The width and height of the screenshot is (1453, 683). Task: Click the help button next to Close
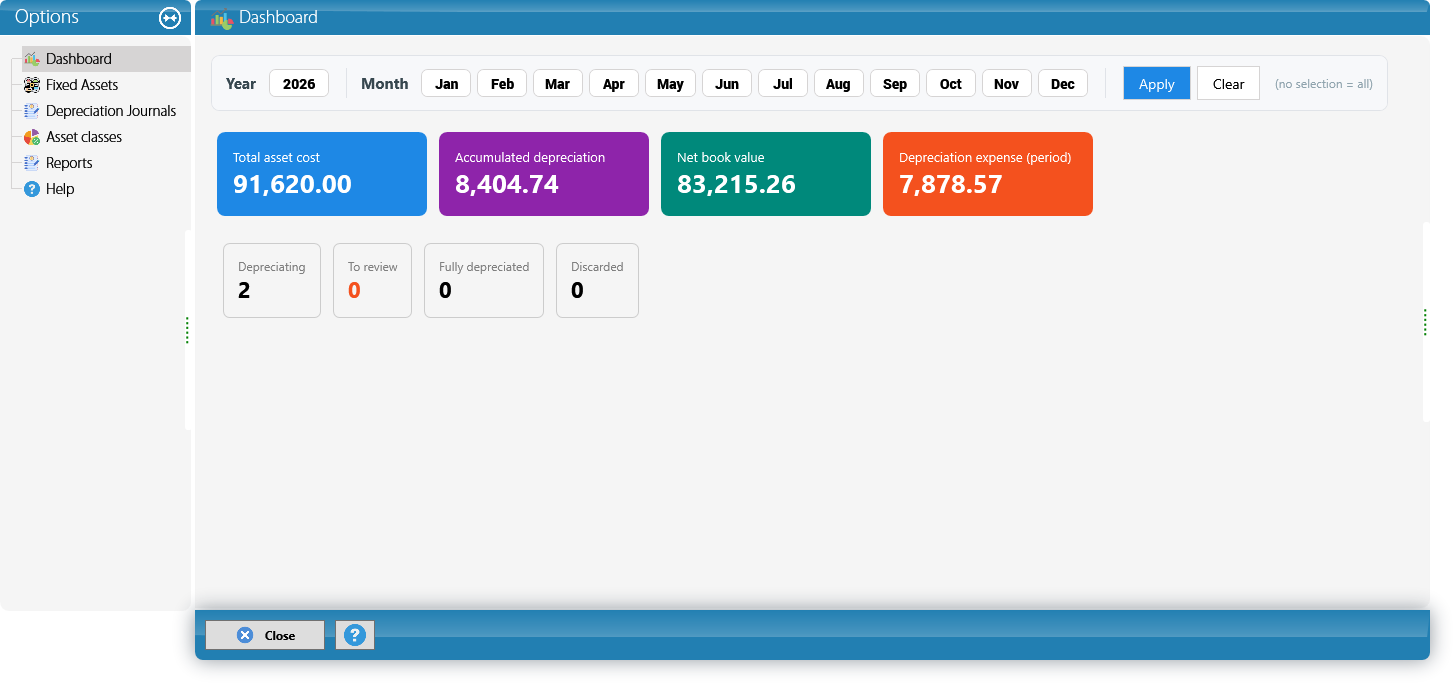(x=355, y=635)
